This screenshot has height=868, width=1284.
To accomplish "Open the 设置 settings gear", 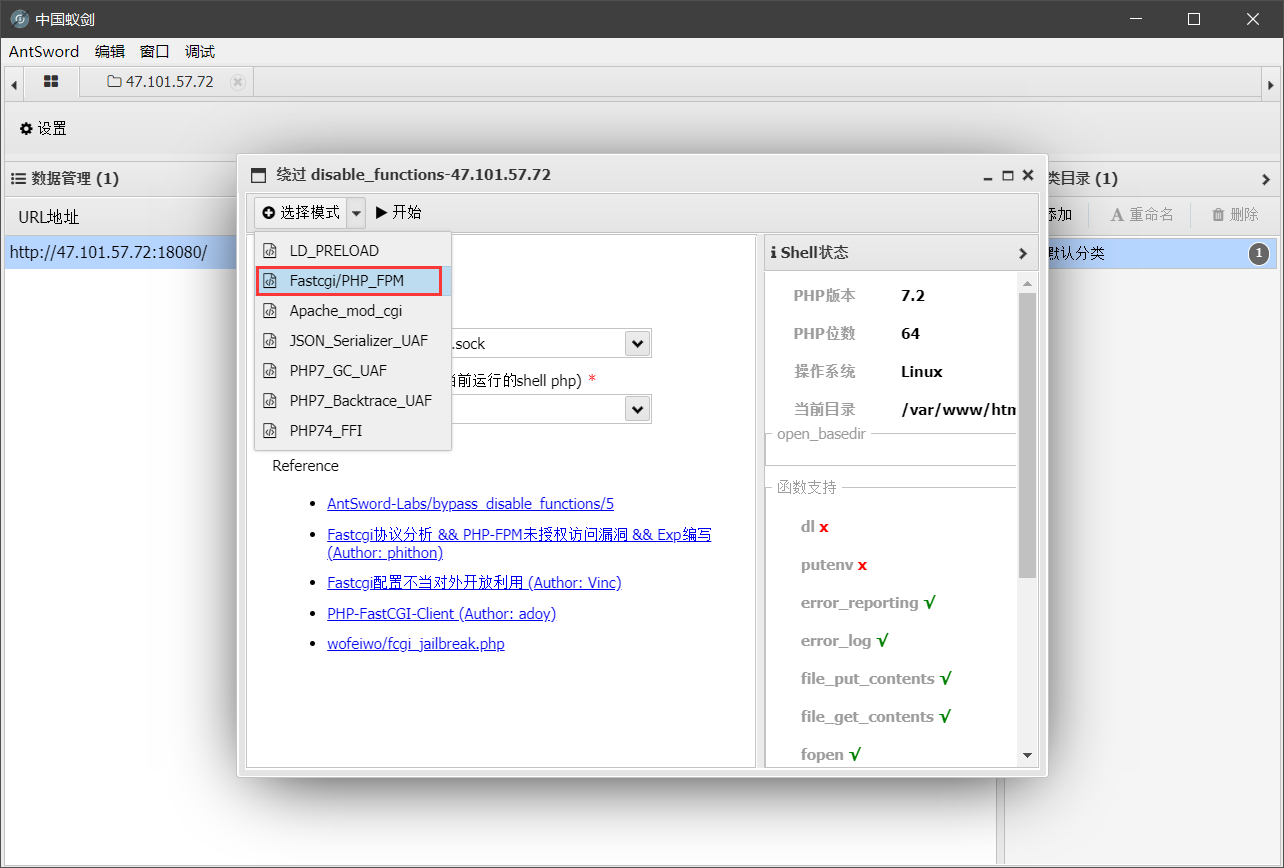I will (43, 128).
